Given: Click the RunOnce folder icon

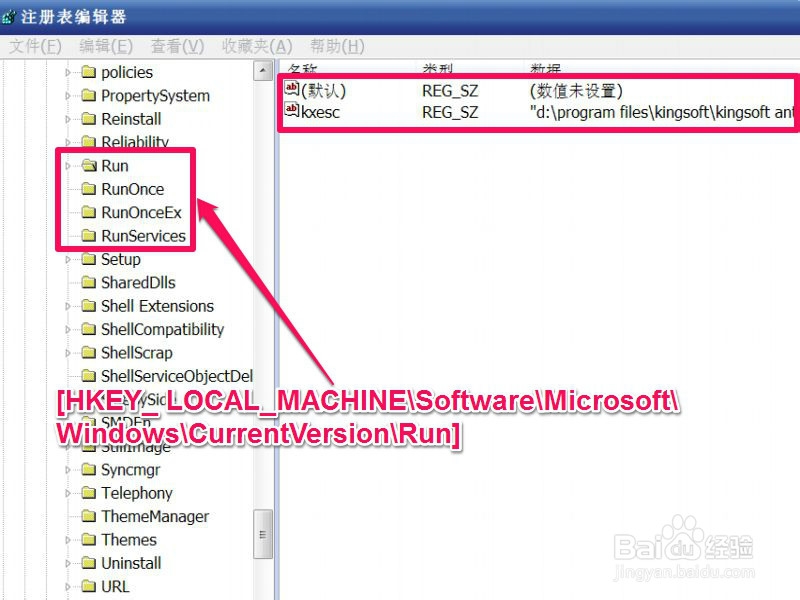Looking at the screenshot, I should click(x=89, y=189).
